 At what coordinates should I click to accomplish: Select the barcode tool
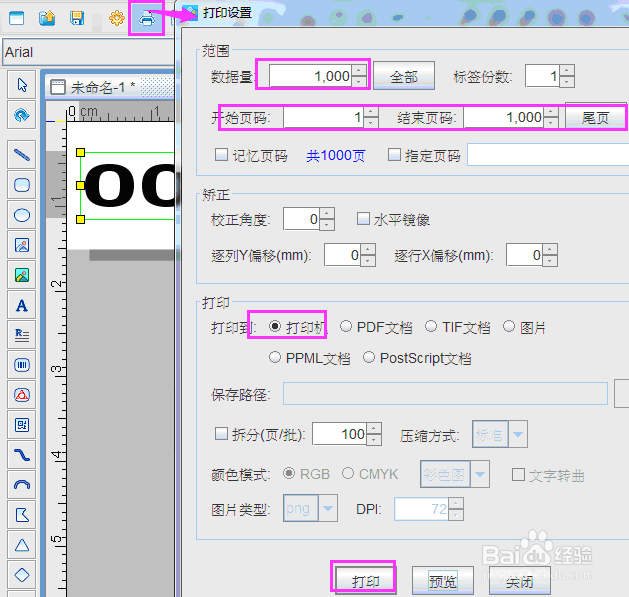pyautogui.click(x=22, y=365)
